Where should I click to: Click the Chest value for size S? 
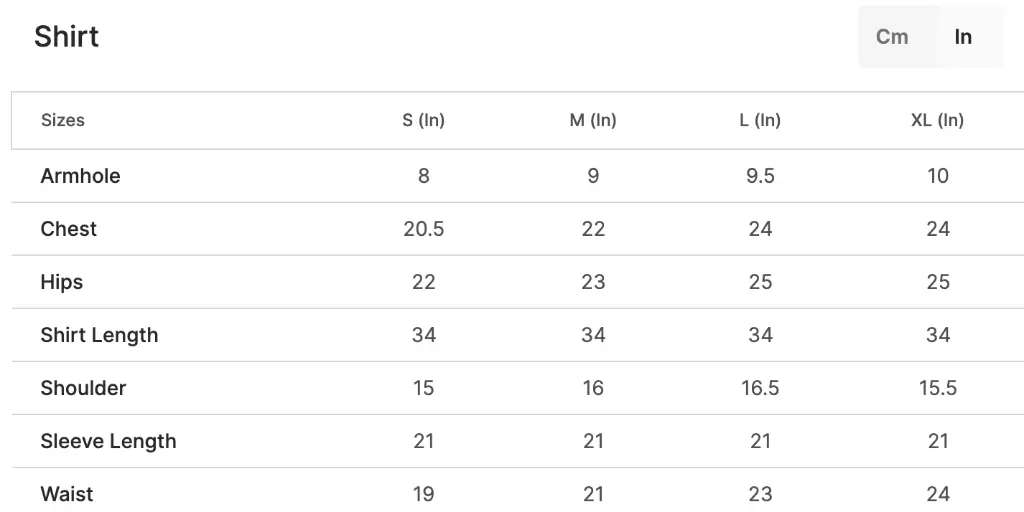(x=424, y=229)
